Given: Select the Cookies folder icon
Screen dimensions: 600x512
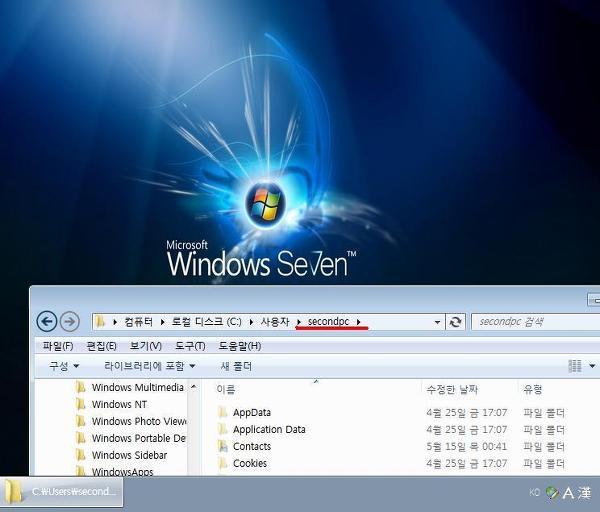Looking at the screenshot, I should click(x=222, y=463).
